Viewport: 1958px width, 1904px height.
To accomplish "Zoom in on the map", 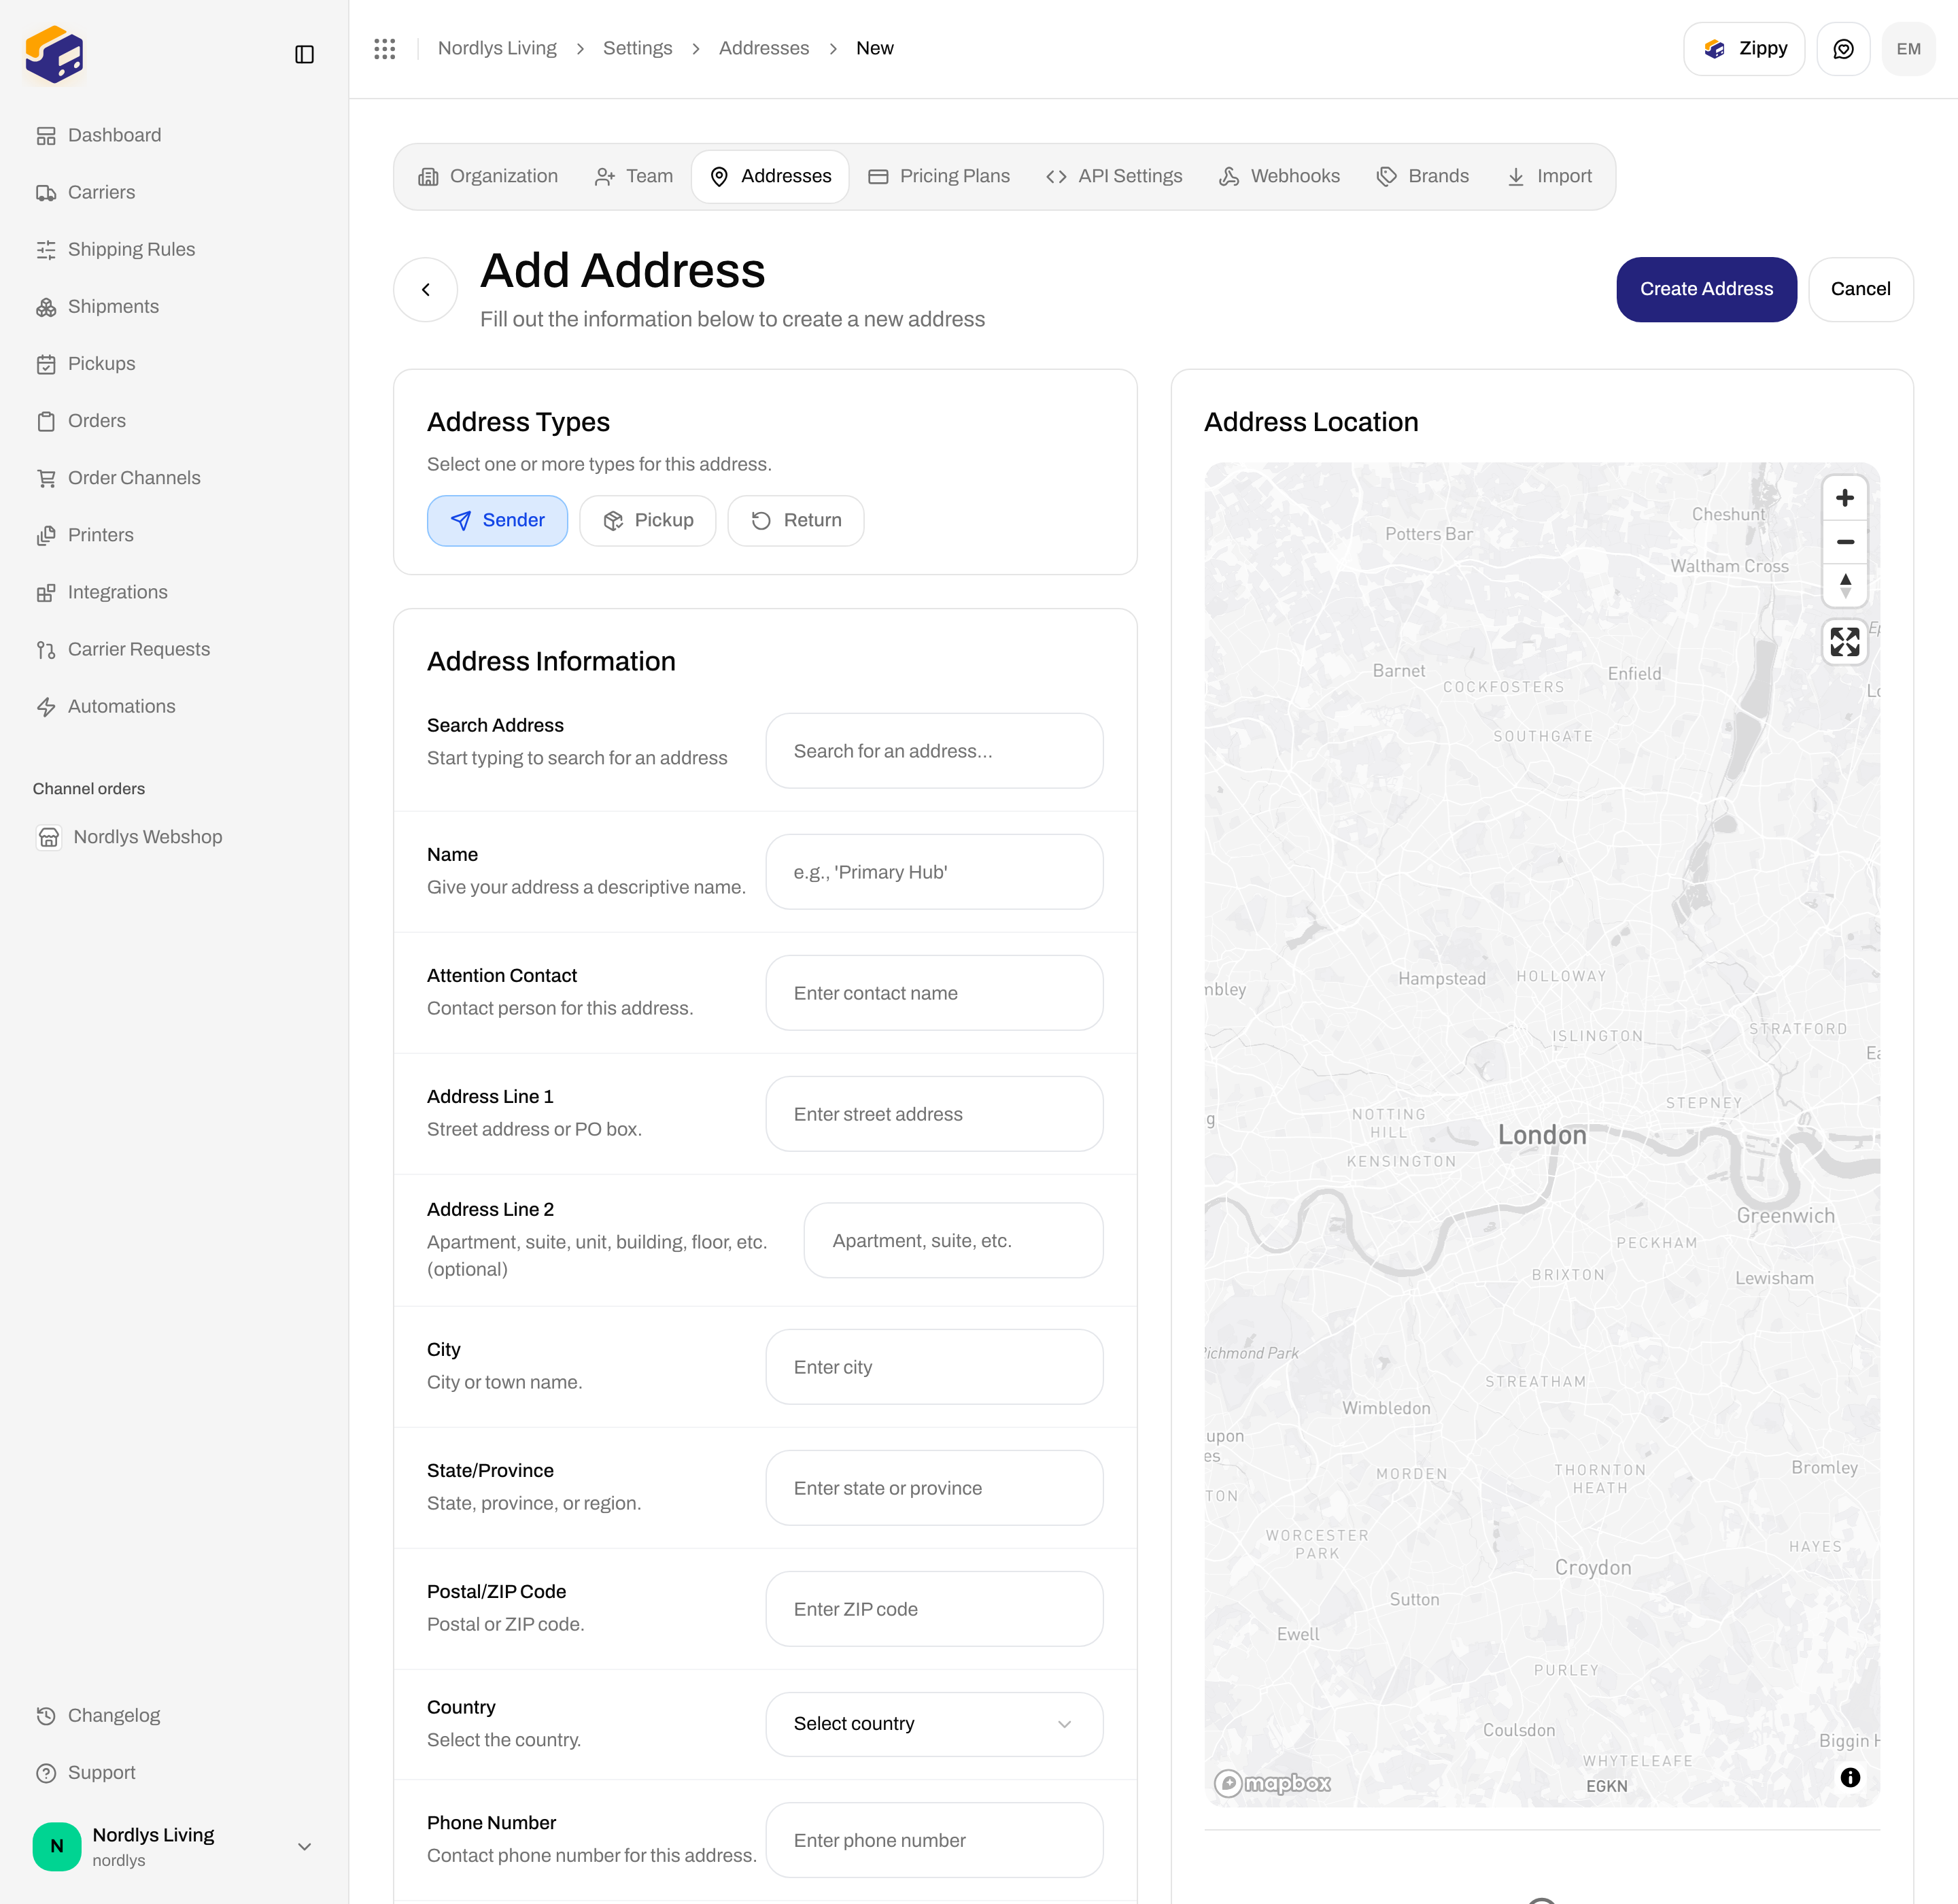I will 1845,498.
